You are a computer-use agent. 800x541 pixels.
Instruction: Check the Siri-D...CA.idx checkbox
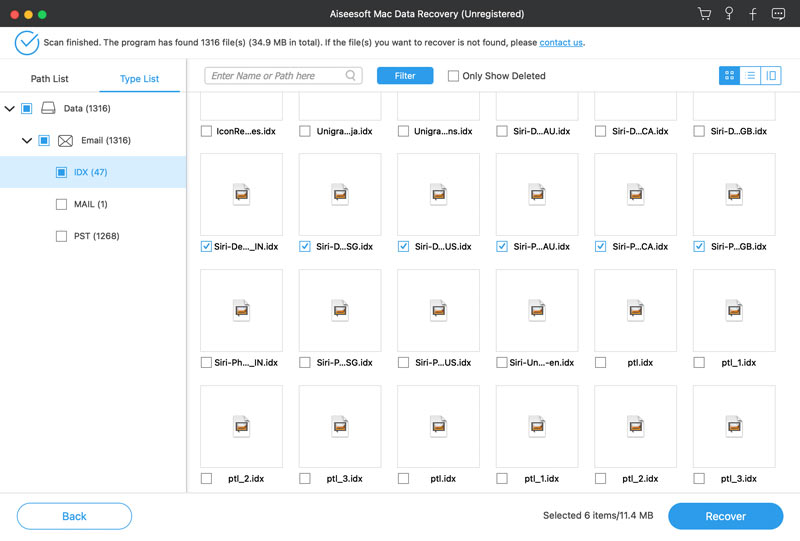pyautogui.click(x=601, y=131)
